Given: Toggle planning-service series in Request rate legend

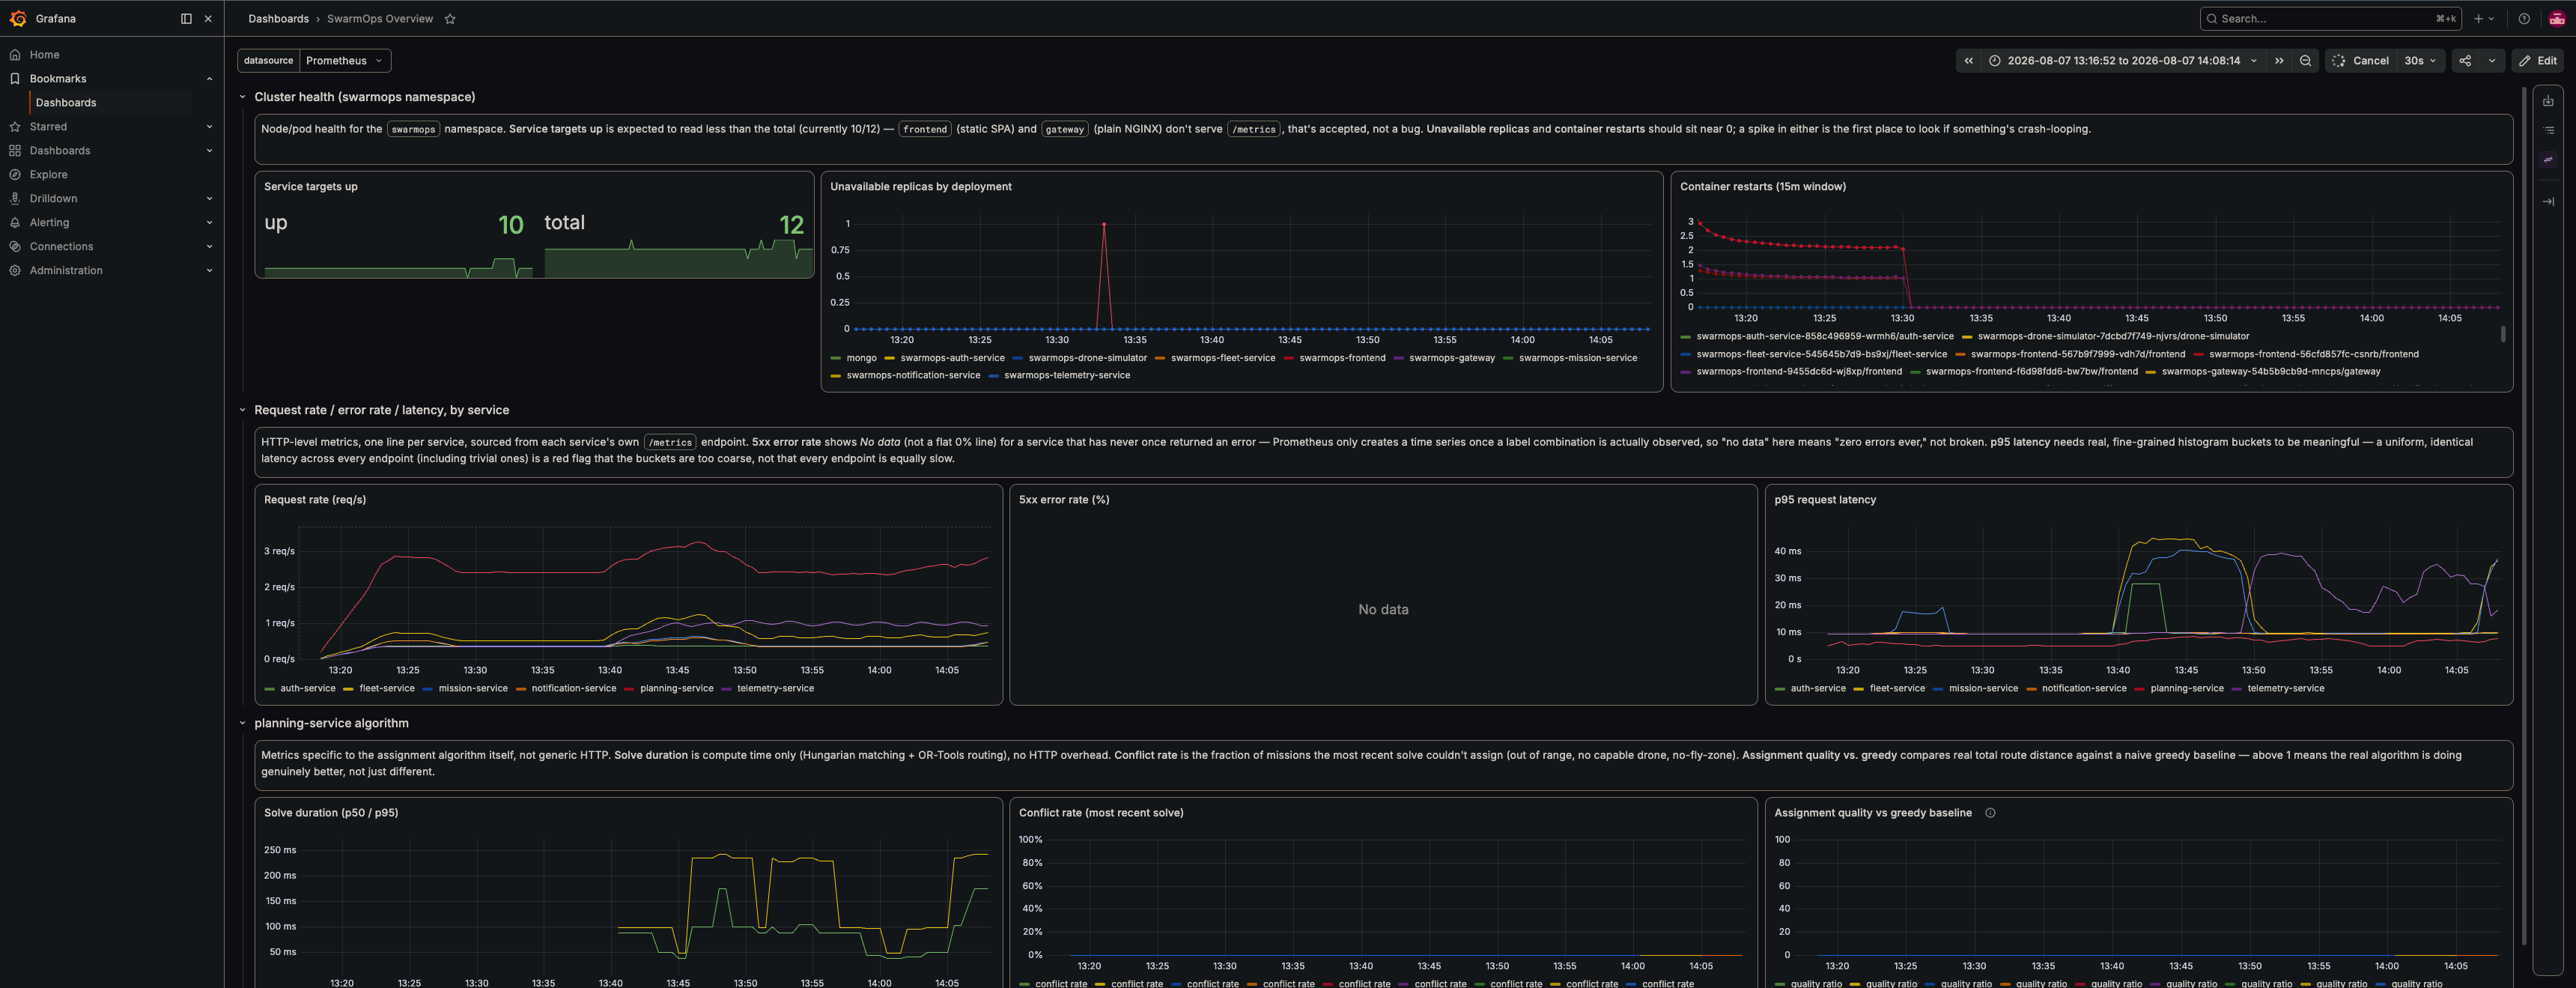Looking at the screenshot, I should point(676,688).
